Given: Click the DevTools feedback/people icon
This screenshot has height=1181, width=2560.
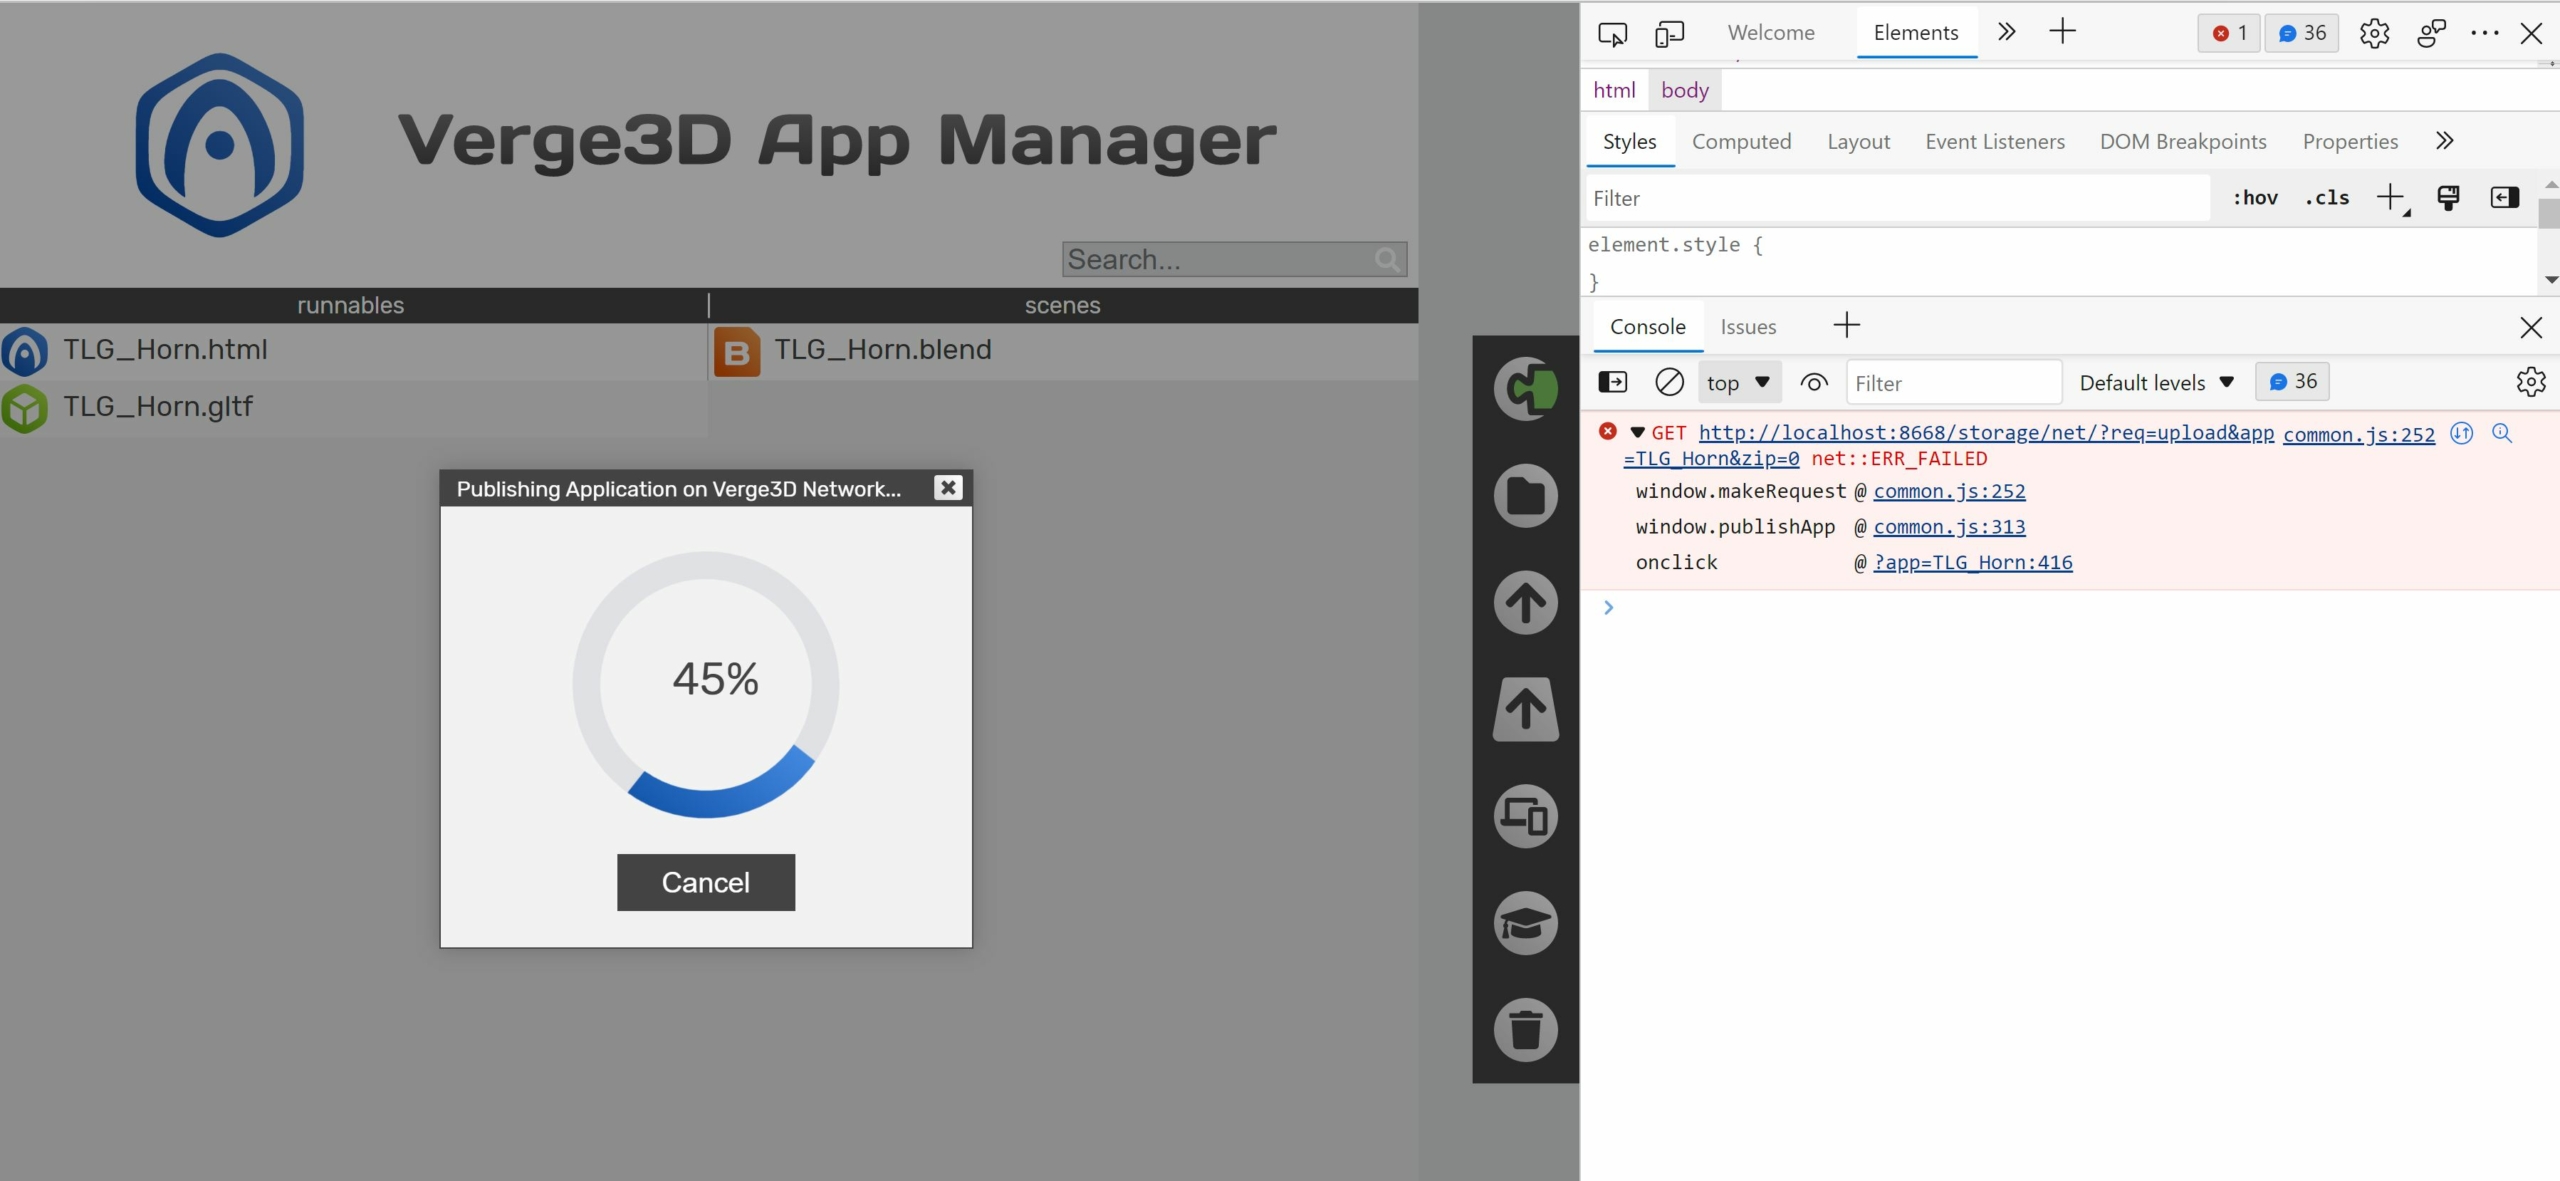Looking at the screenshot, I should point(2431,33).
